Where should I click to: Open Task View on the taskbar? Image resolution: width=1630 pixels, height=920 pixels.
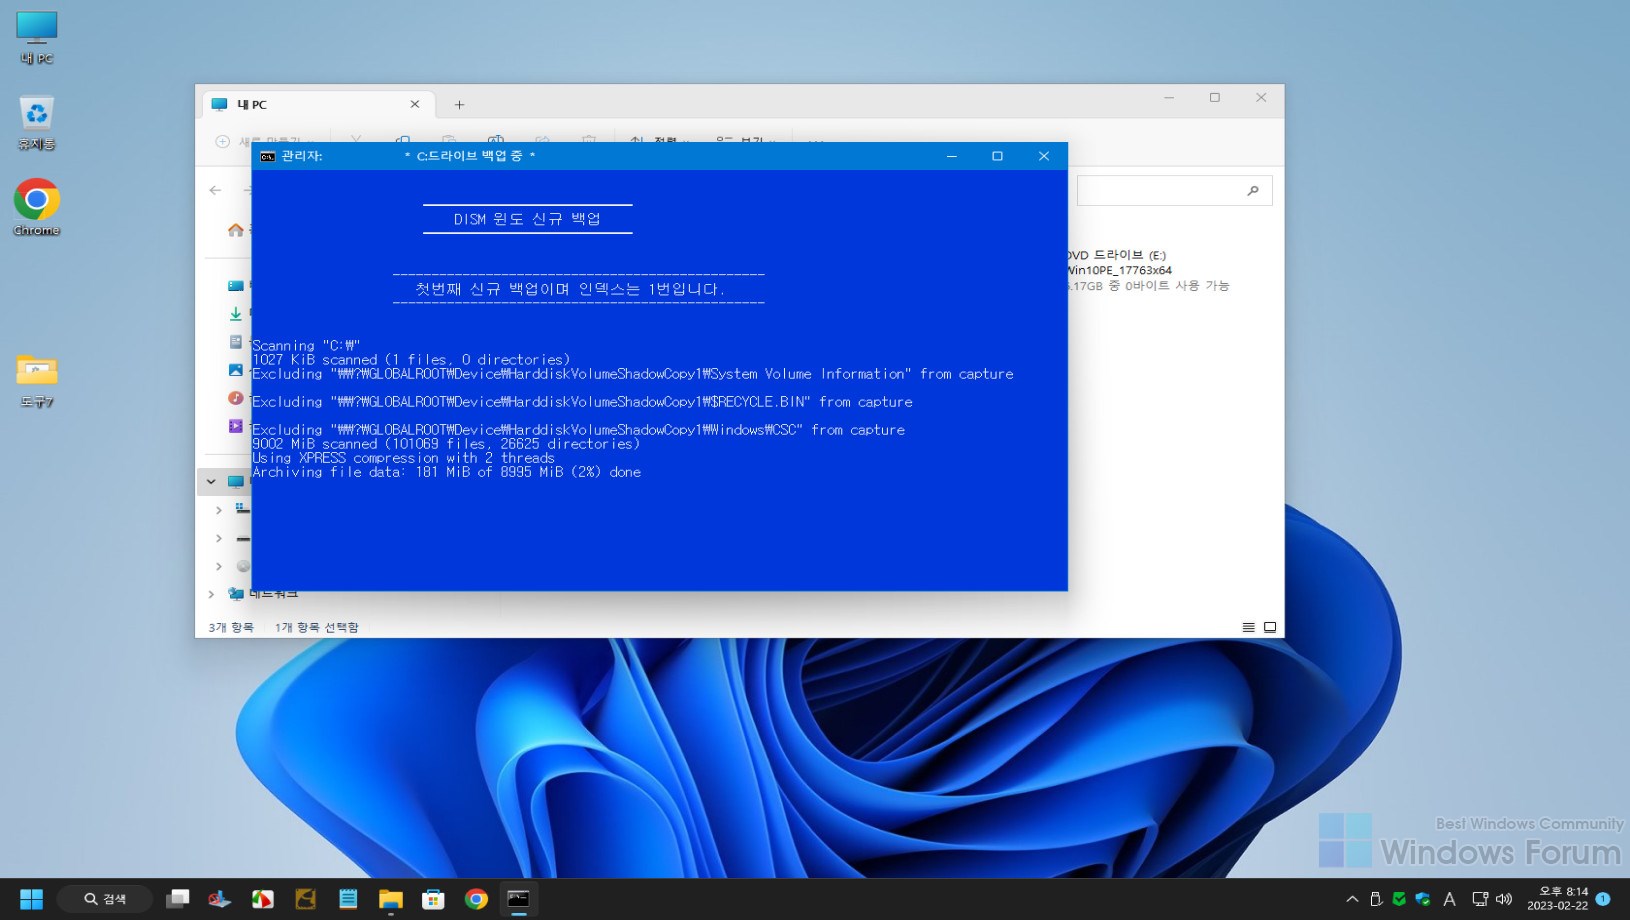(178, 899)
